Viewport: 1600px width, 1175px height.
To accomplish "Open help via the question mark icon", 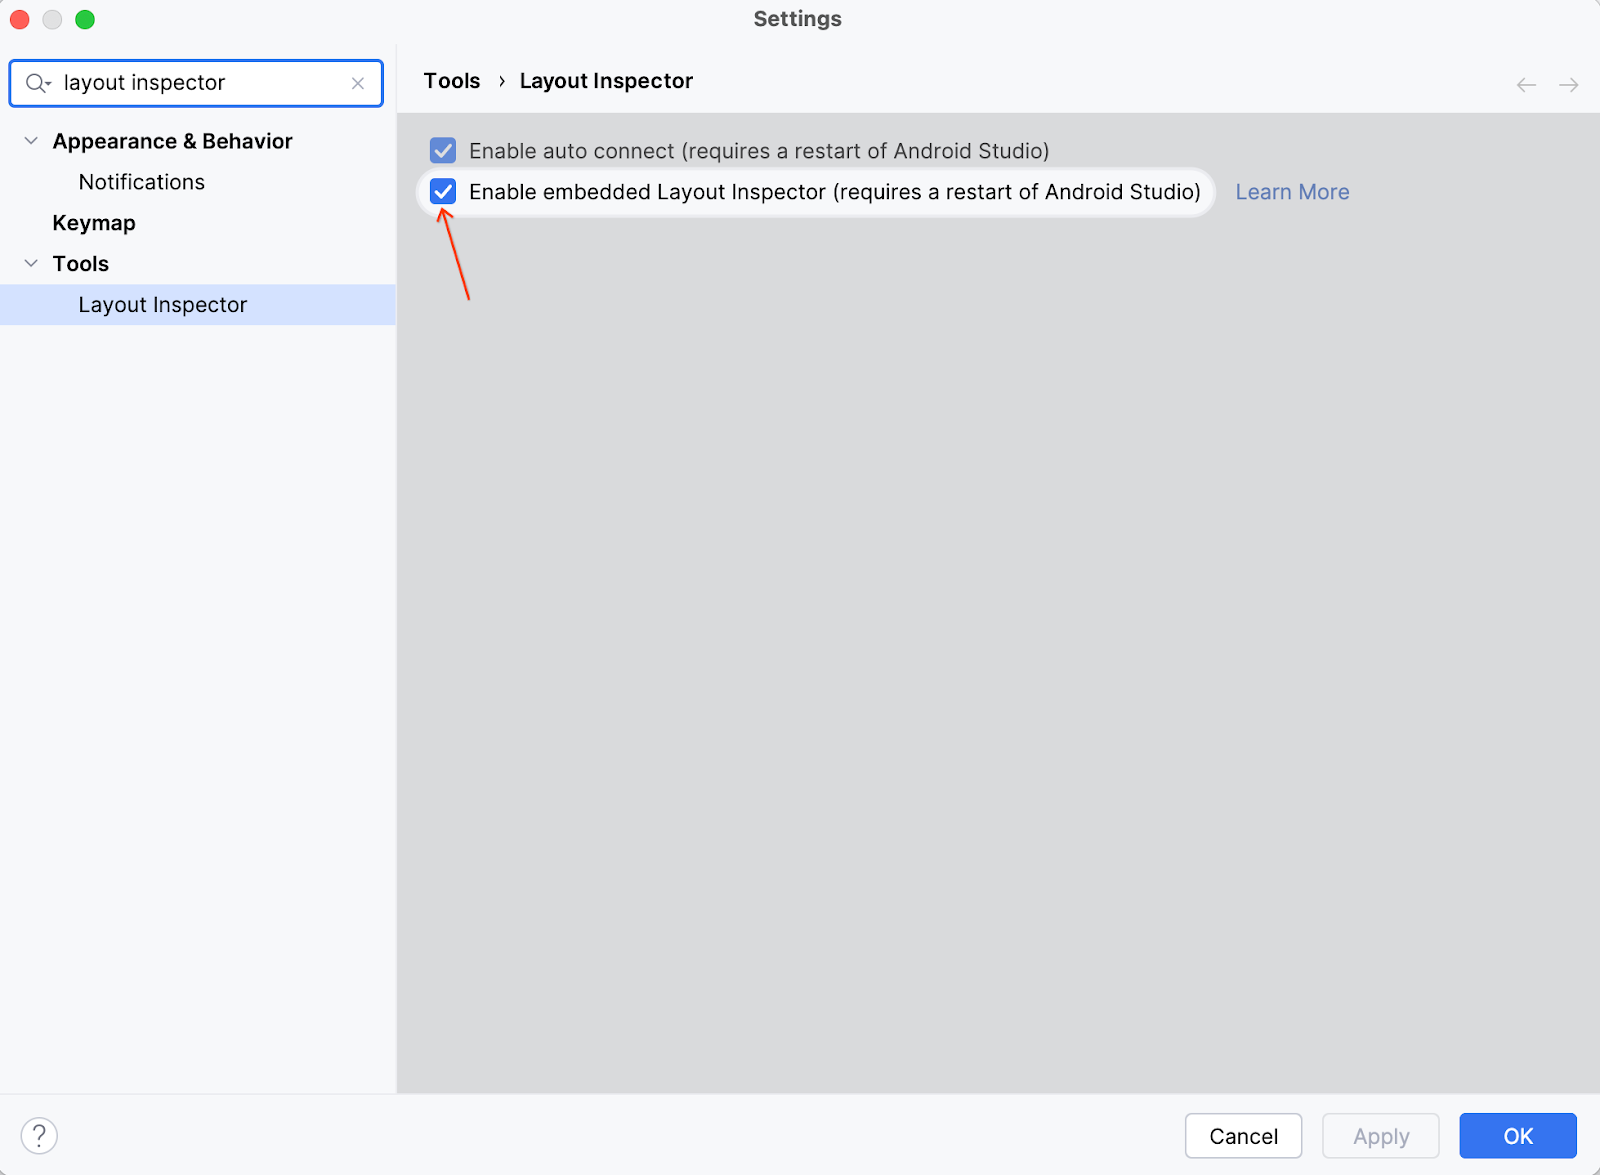I will pos(39,1135).
